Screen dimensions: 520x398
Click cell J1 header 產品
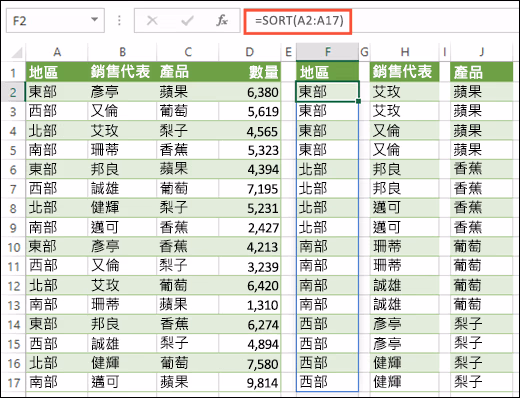click(x=482, y=72)
